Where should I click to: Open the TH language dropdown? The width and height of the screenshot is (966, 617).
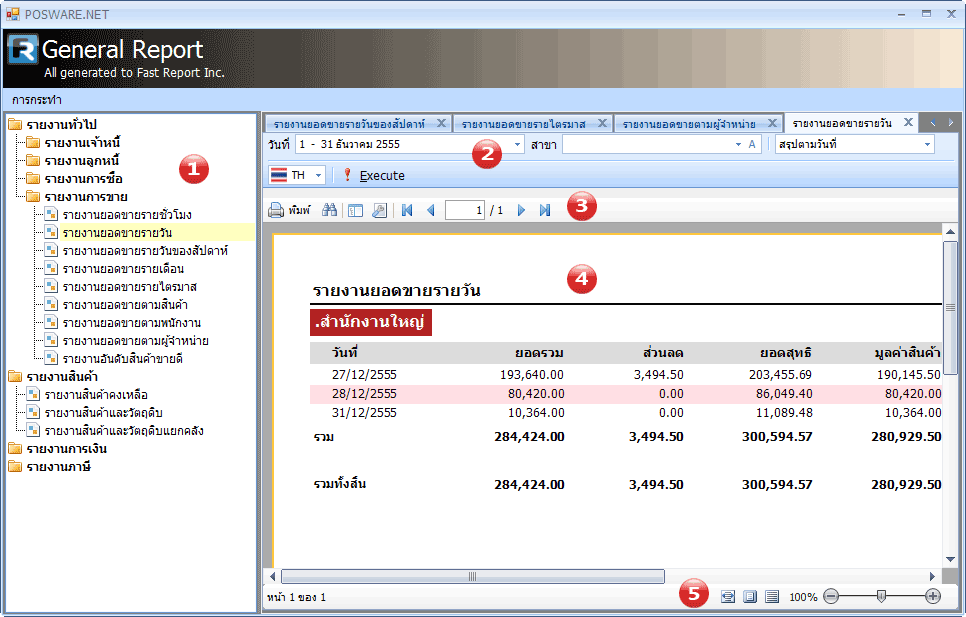point(319,175)
